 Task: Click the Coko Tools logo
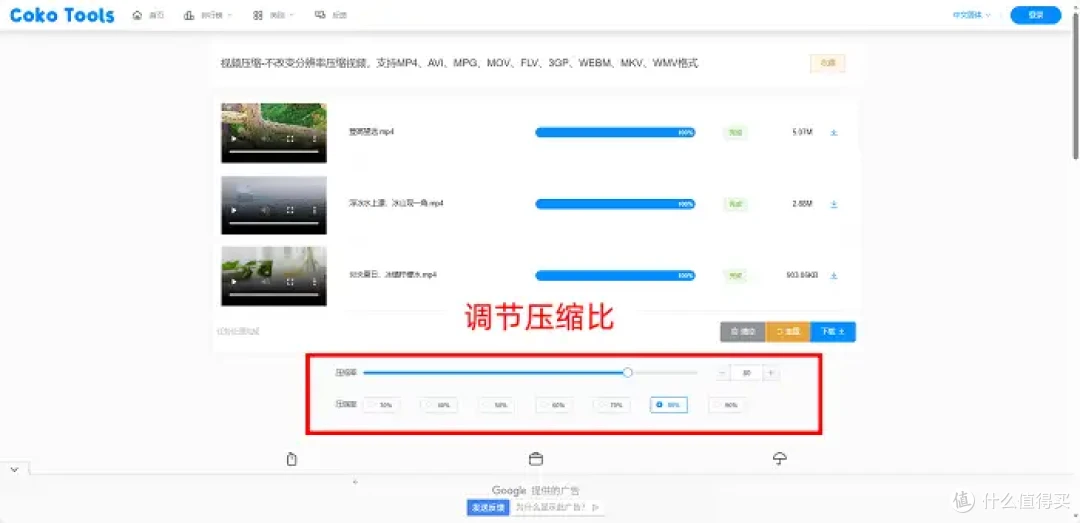tap(62, 15)
